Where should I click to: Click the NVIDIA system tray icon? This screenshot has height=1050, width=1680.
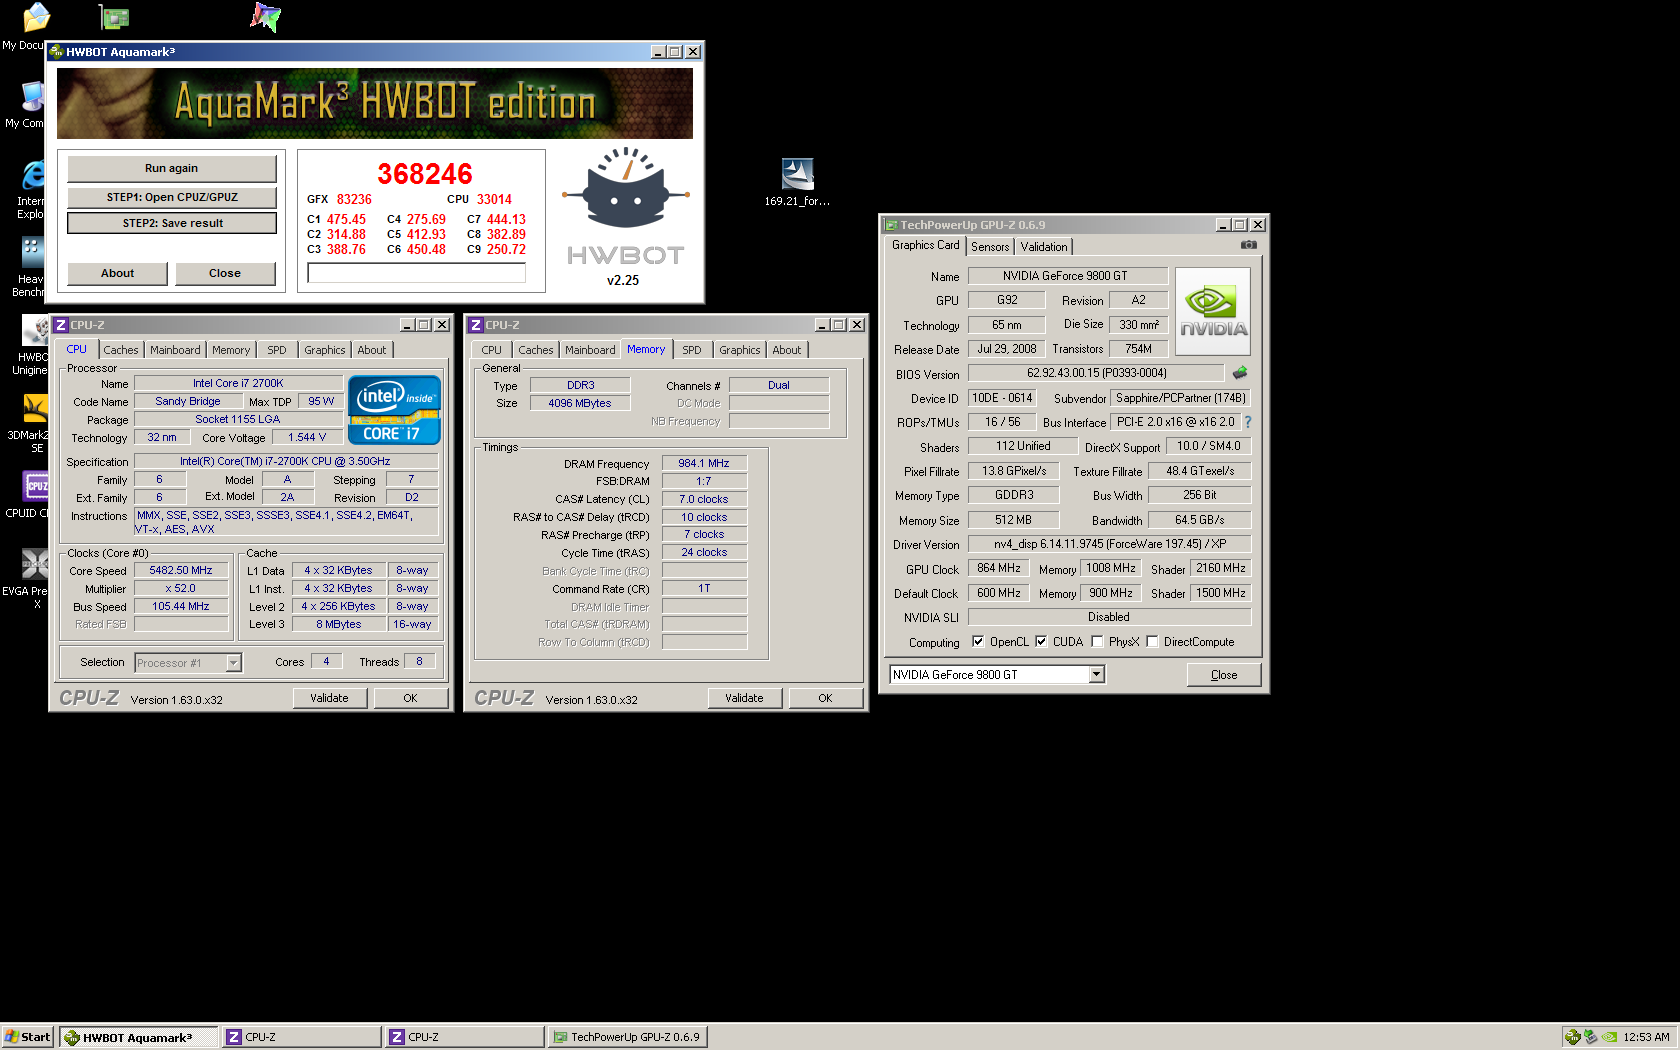point(1609,1037)
